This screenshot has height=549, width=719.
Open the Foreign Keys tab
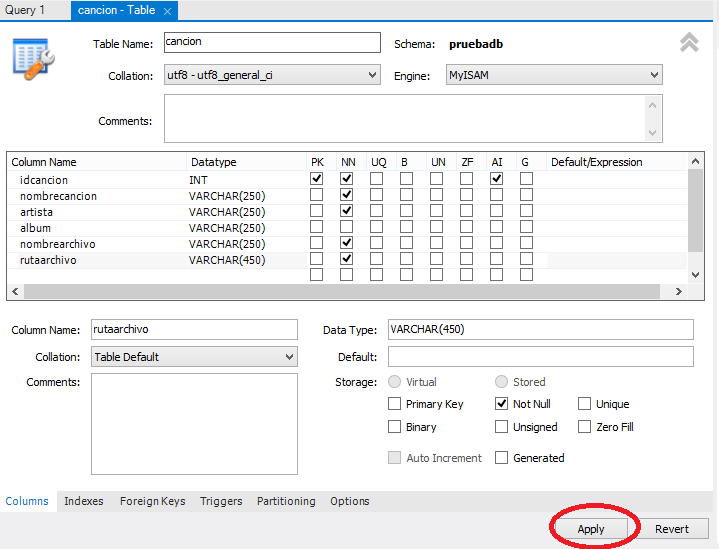coord(153,501)
